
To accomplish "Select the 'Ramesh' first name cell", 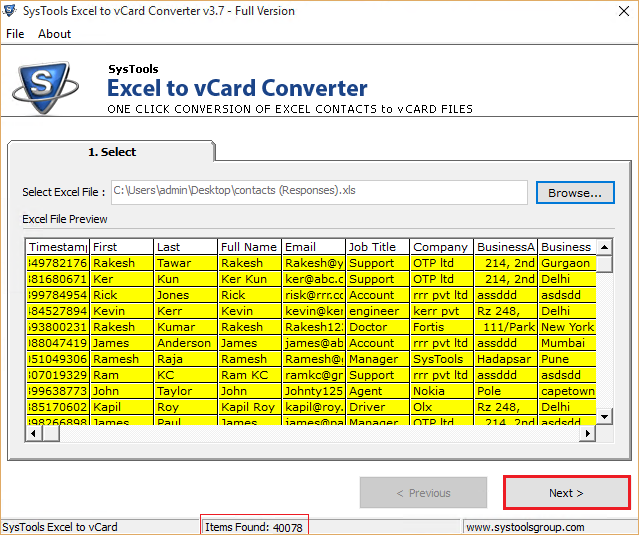I will (x=121, y=359).
